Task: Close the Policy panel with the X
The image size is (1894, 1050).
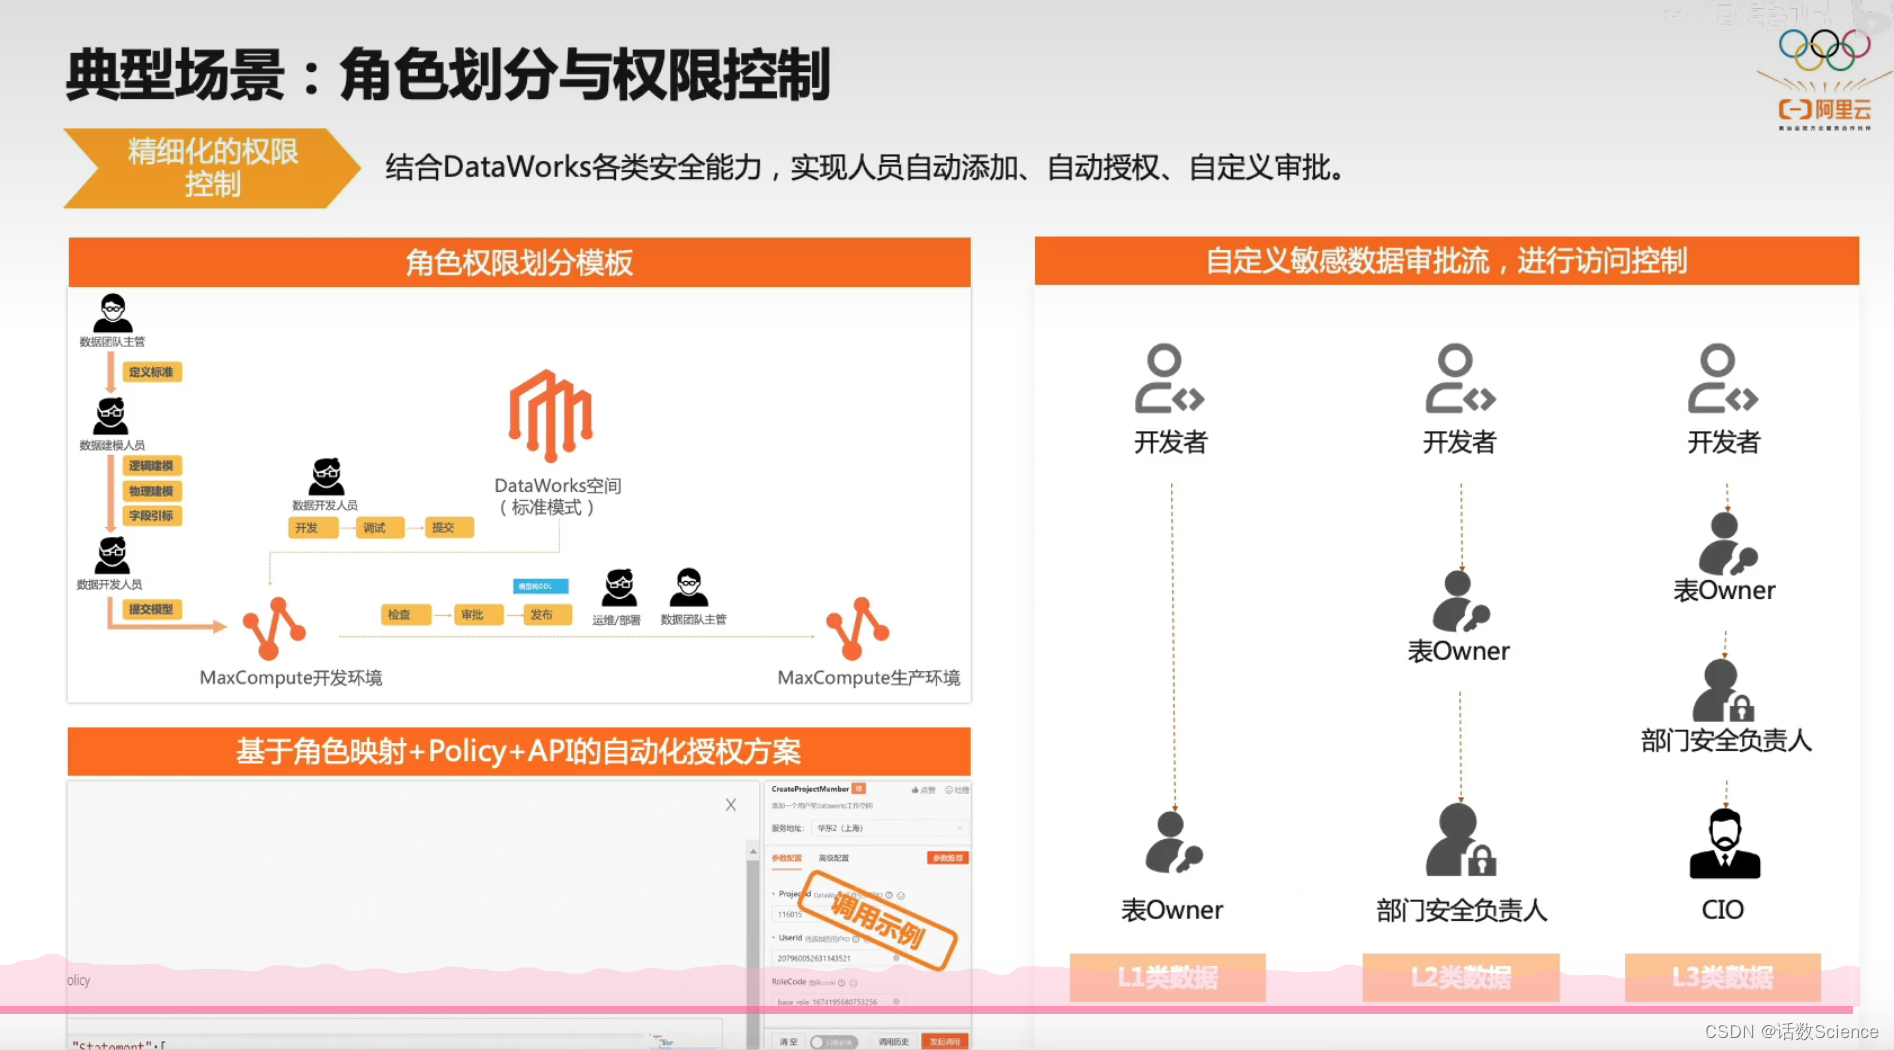Action: click(731, 805)
